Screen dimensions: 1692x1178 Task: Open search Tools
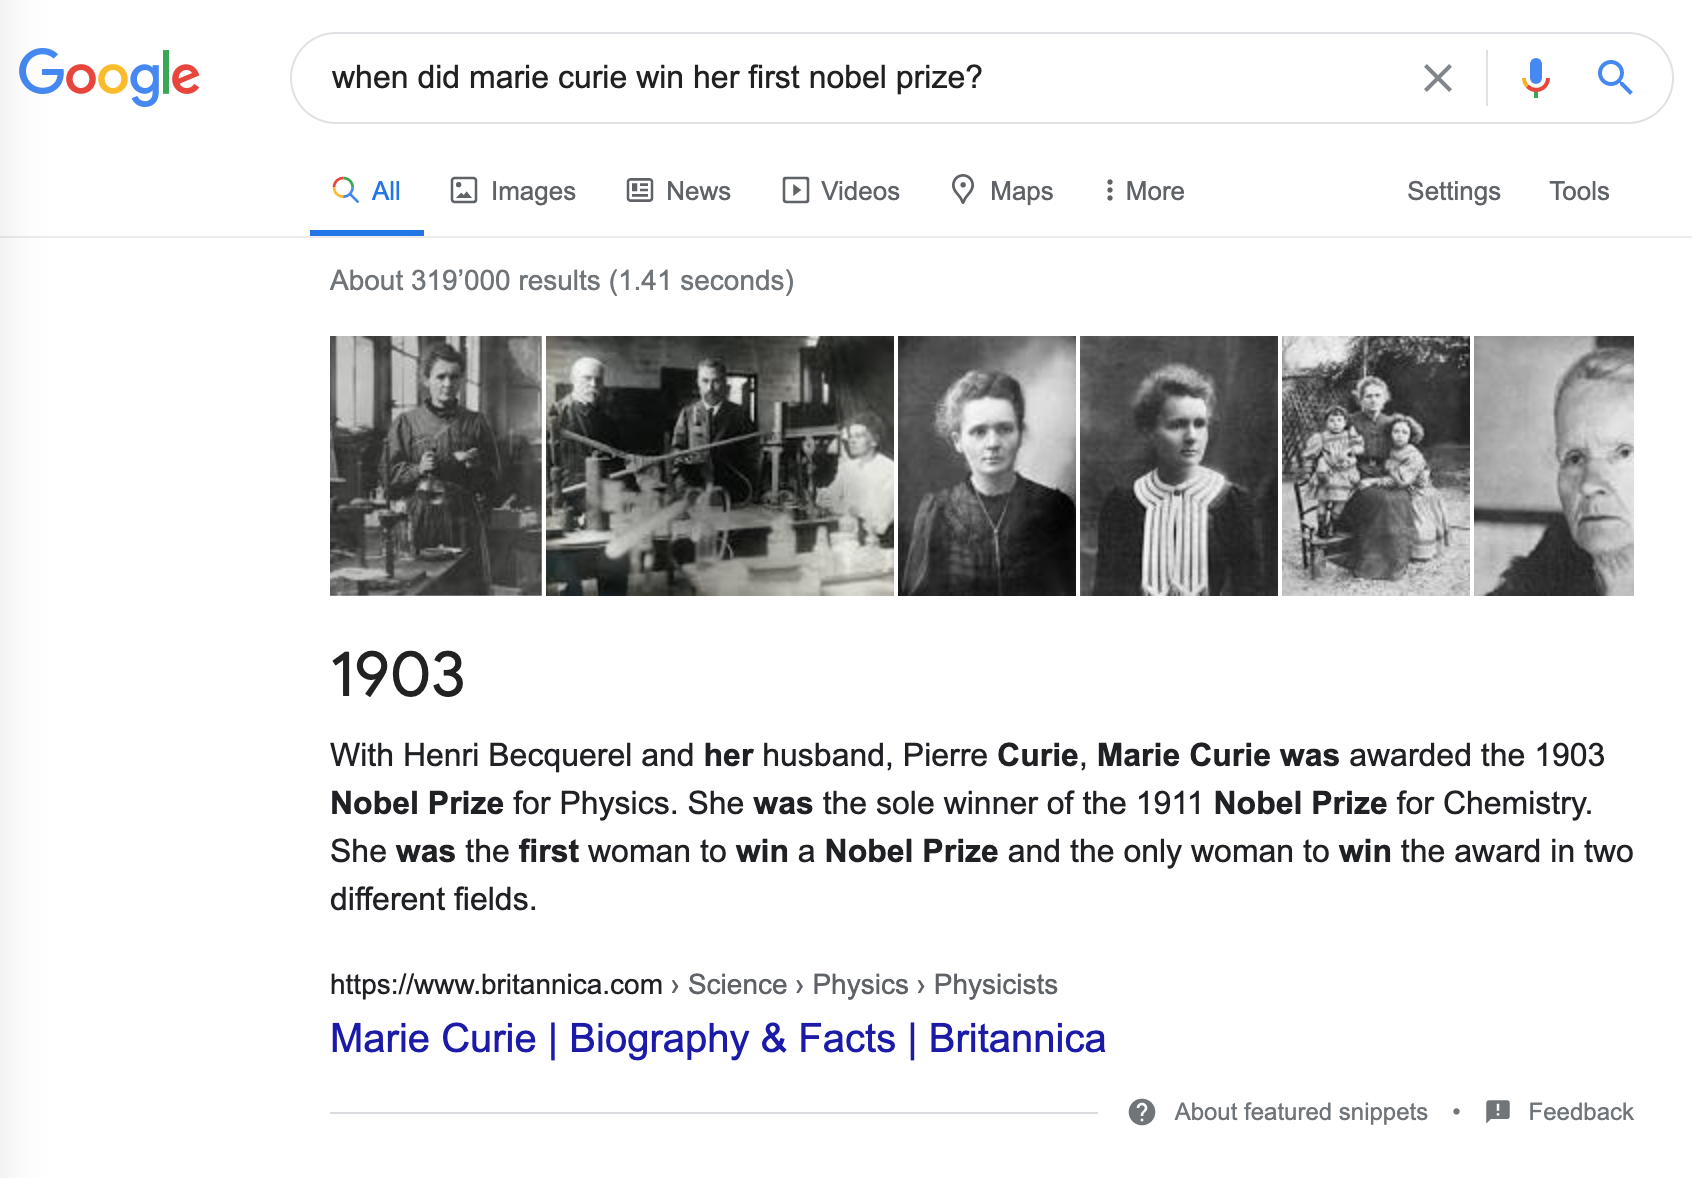pos(1579,191)
